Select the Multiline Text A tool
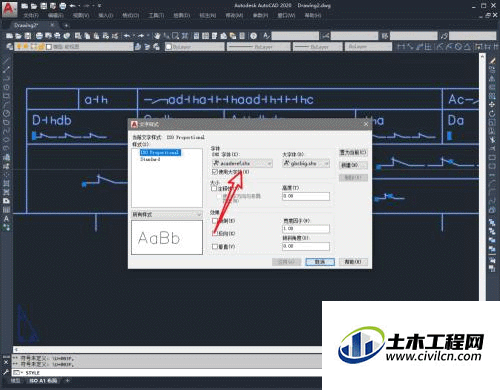500x390 pixels. click(6, 219)
